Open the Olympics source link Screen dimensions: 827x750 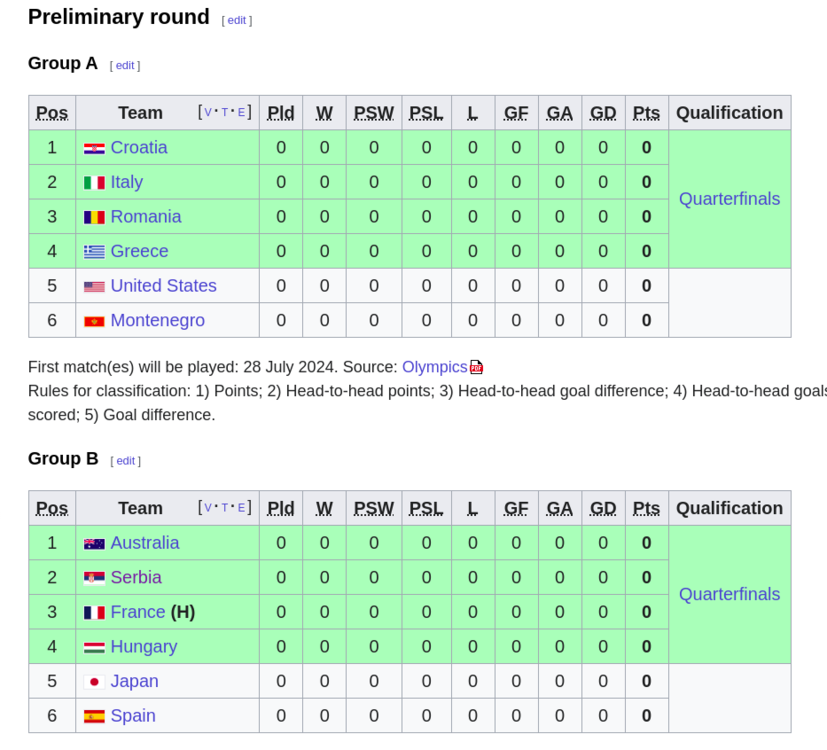coord(434,367)
